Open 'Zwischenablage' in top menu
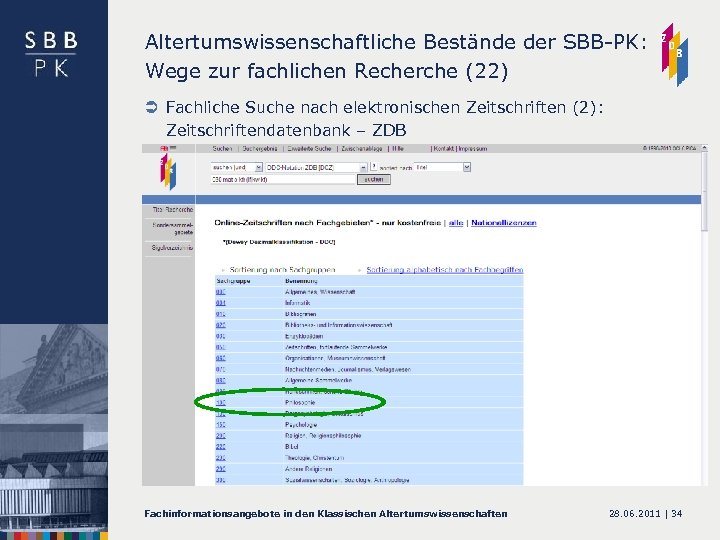720x540 pixels. [x=362, y=149]
